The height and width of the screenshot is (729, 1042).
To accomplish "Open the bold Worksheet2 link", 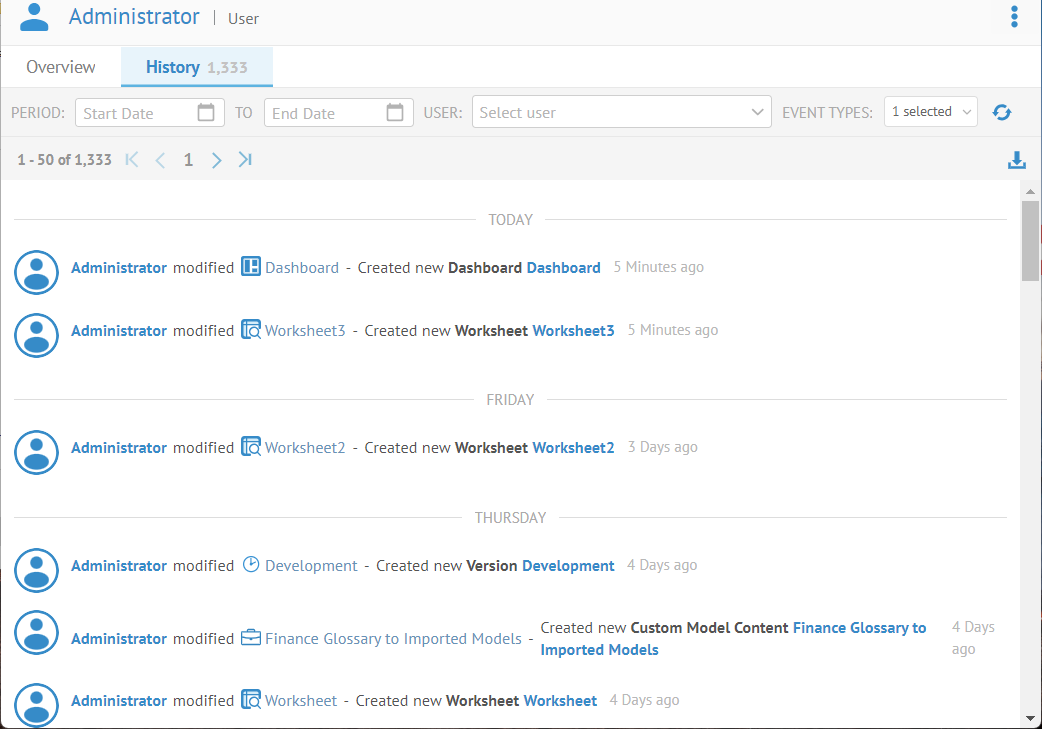I will tap(573, 448).
